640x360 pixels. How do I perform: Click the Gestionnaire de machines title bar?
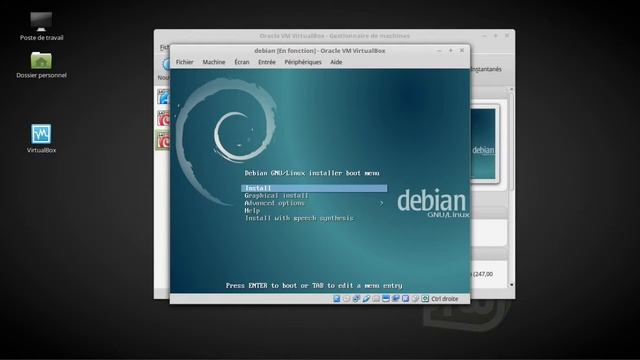coord(334,36)
